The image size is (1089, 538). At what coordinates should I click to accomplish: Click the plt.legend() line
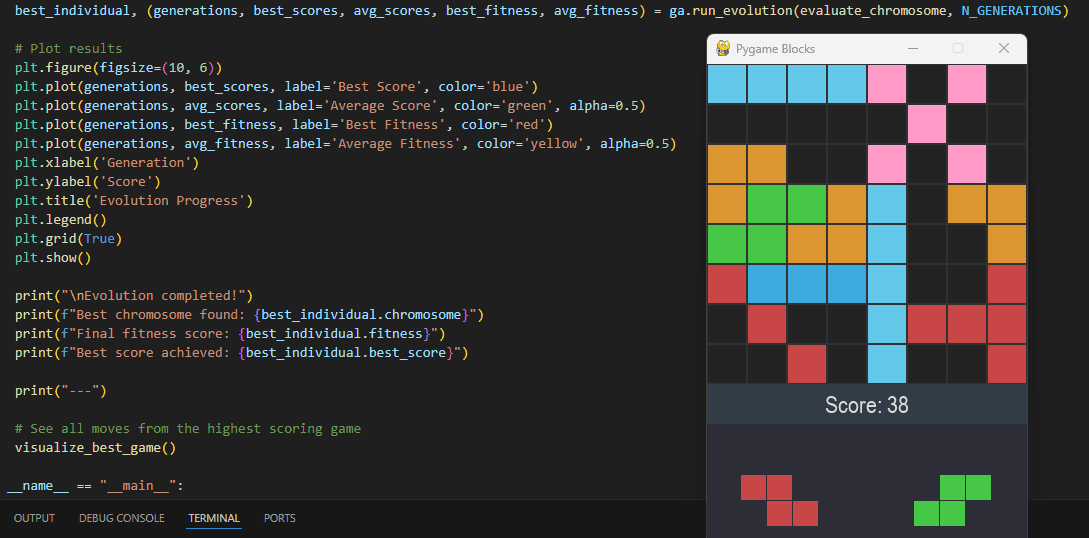(x=61, y=220)
